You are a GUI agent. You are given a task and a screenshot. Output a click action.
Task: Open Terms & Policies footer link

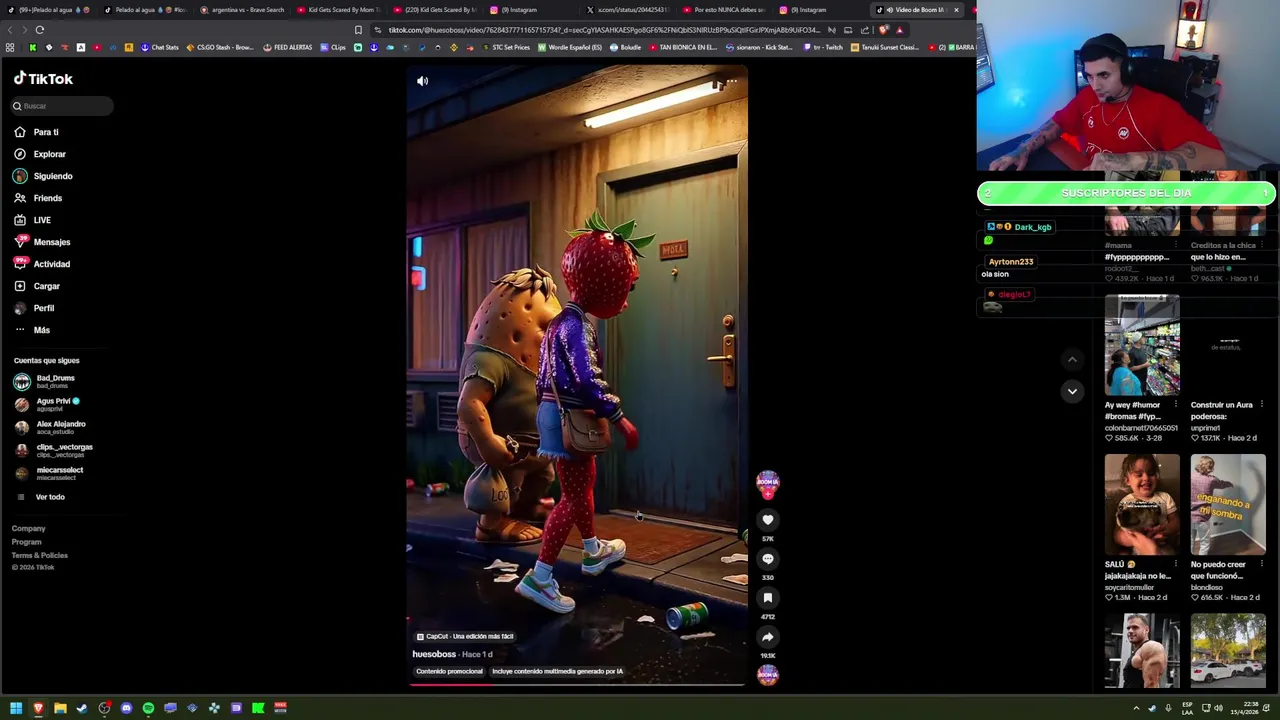tap(40, 555)
